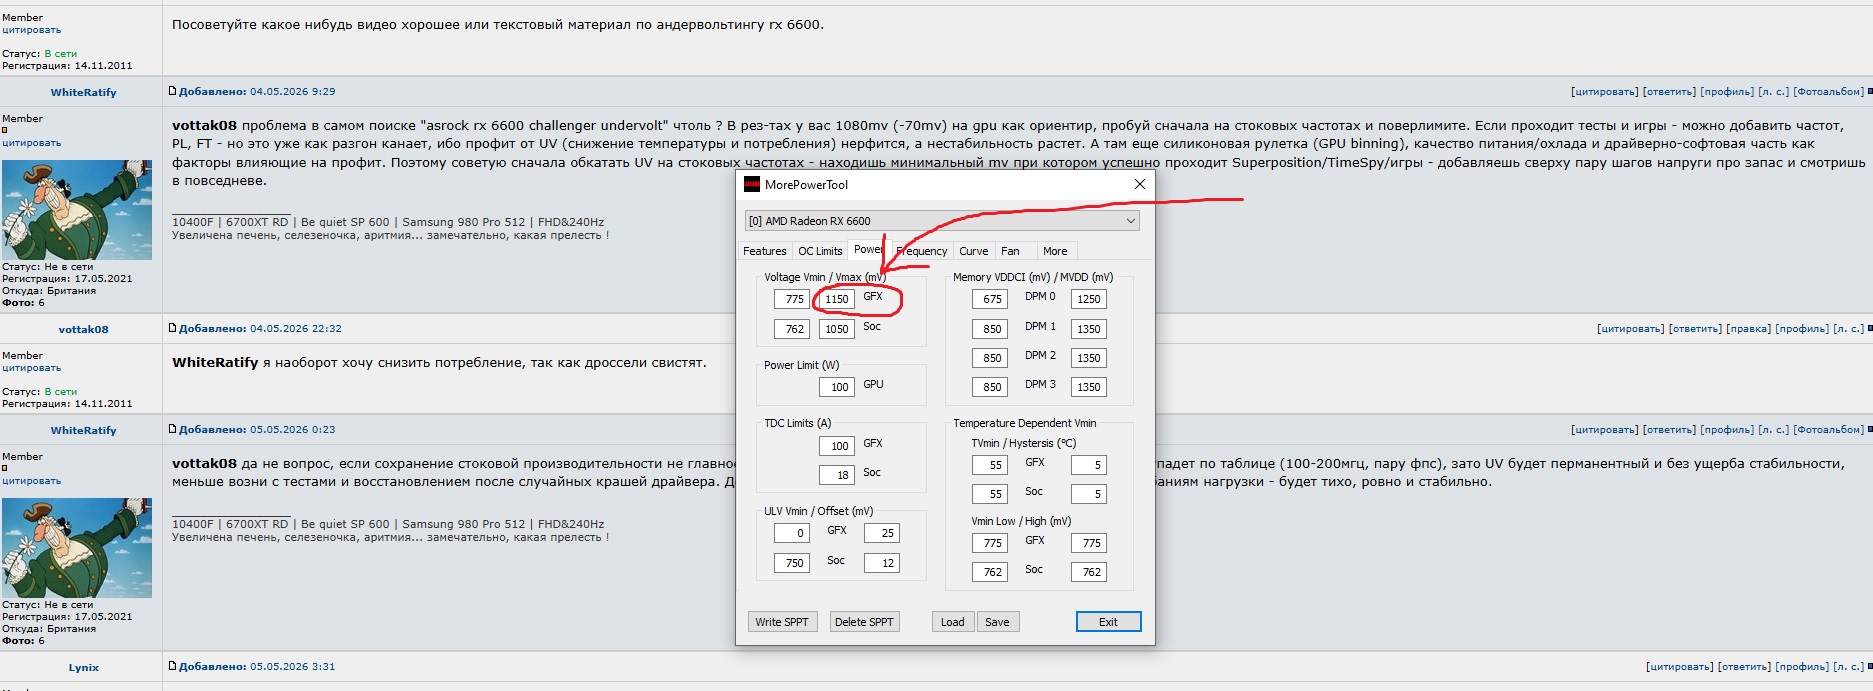The width and height of the screenshot is (1873, 691).
Task: Click the Vmin Low Soc field
Action: 990,572
